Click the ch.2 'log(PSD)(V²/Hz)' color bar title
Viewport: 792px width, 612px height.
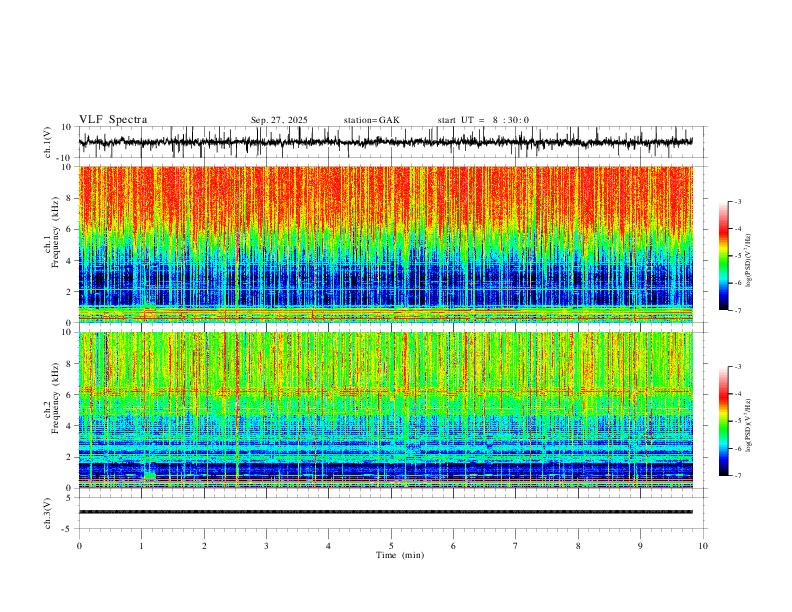click(749, 425)
